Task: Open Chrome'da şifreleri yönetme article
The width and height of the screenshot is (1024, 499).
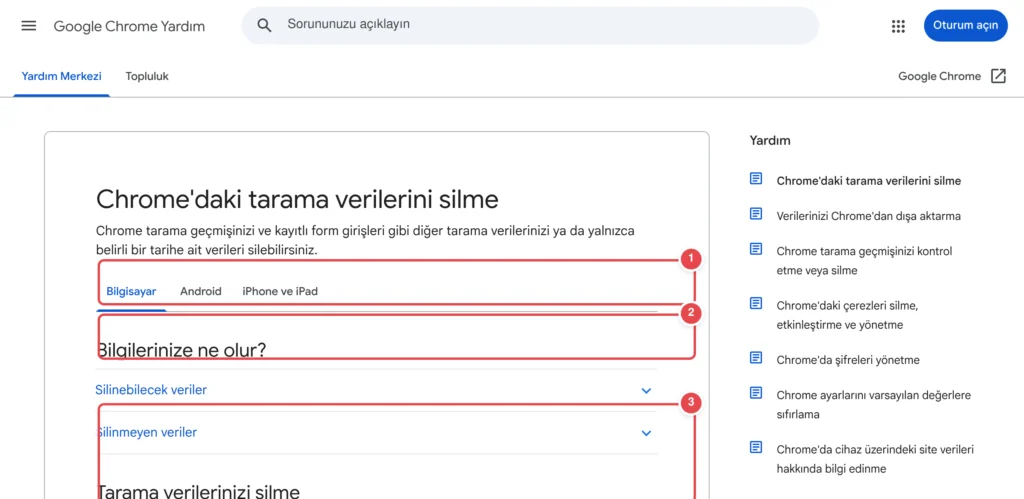Action: point(848,360)
